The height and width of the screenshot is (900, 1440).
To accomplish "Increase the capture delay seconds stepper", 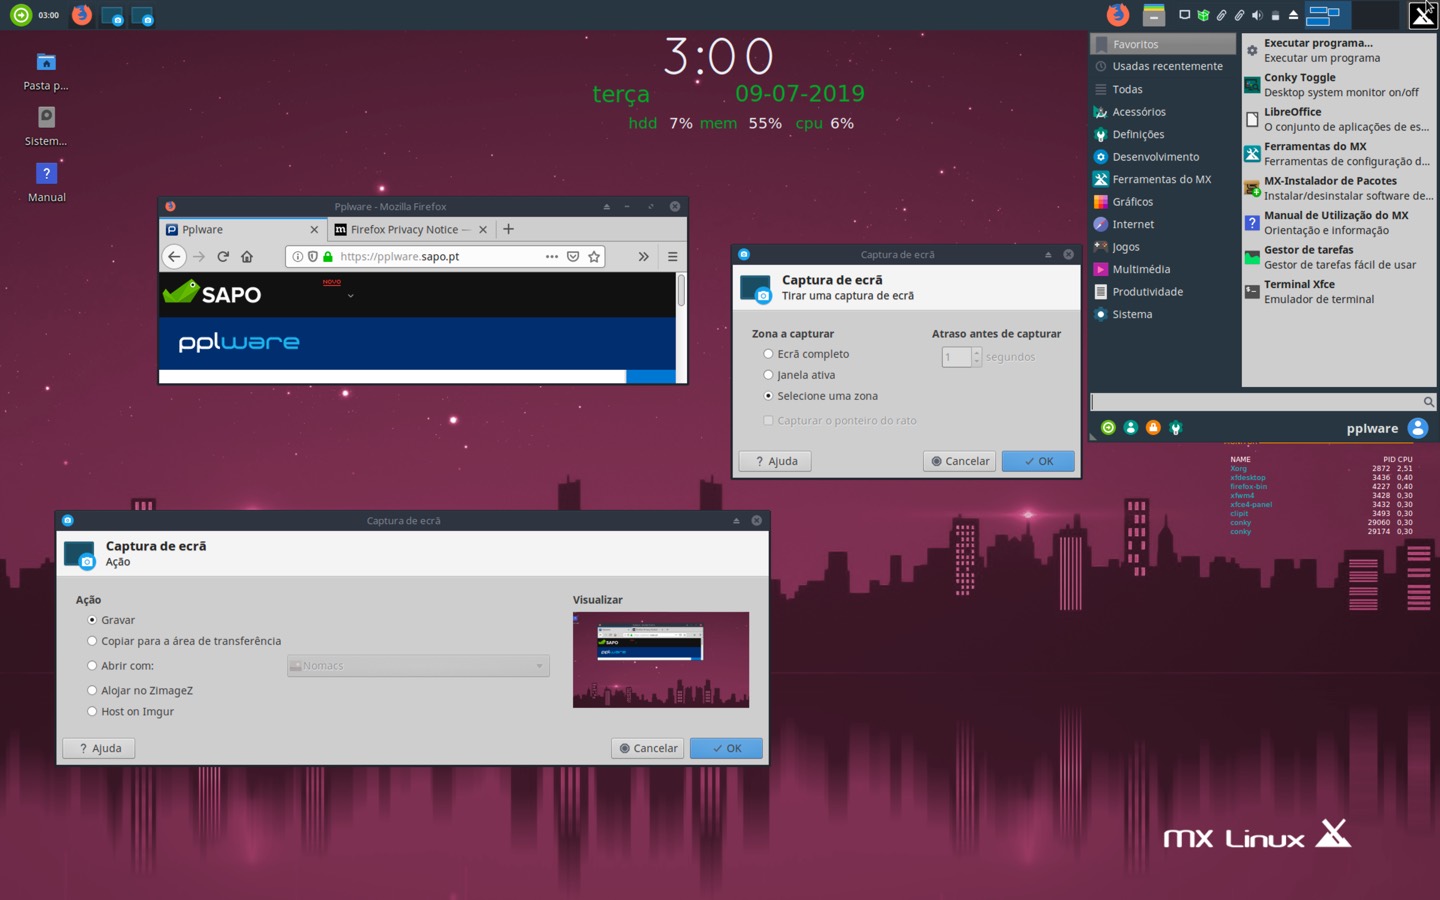I will click(x=976, y=351).
